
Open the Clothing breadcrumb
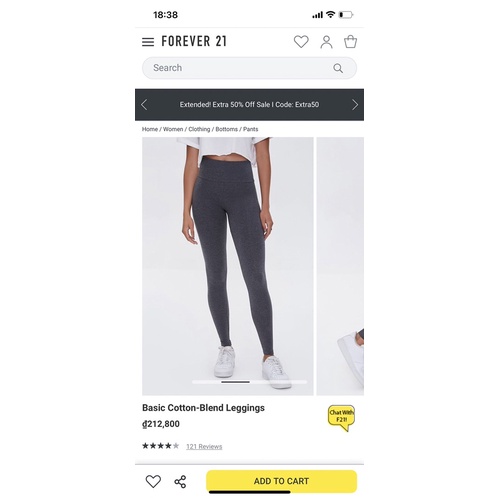pyautogui.click(x=199, y=129)
